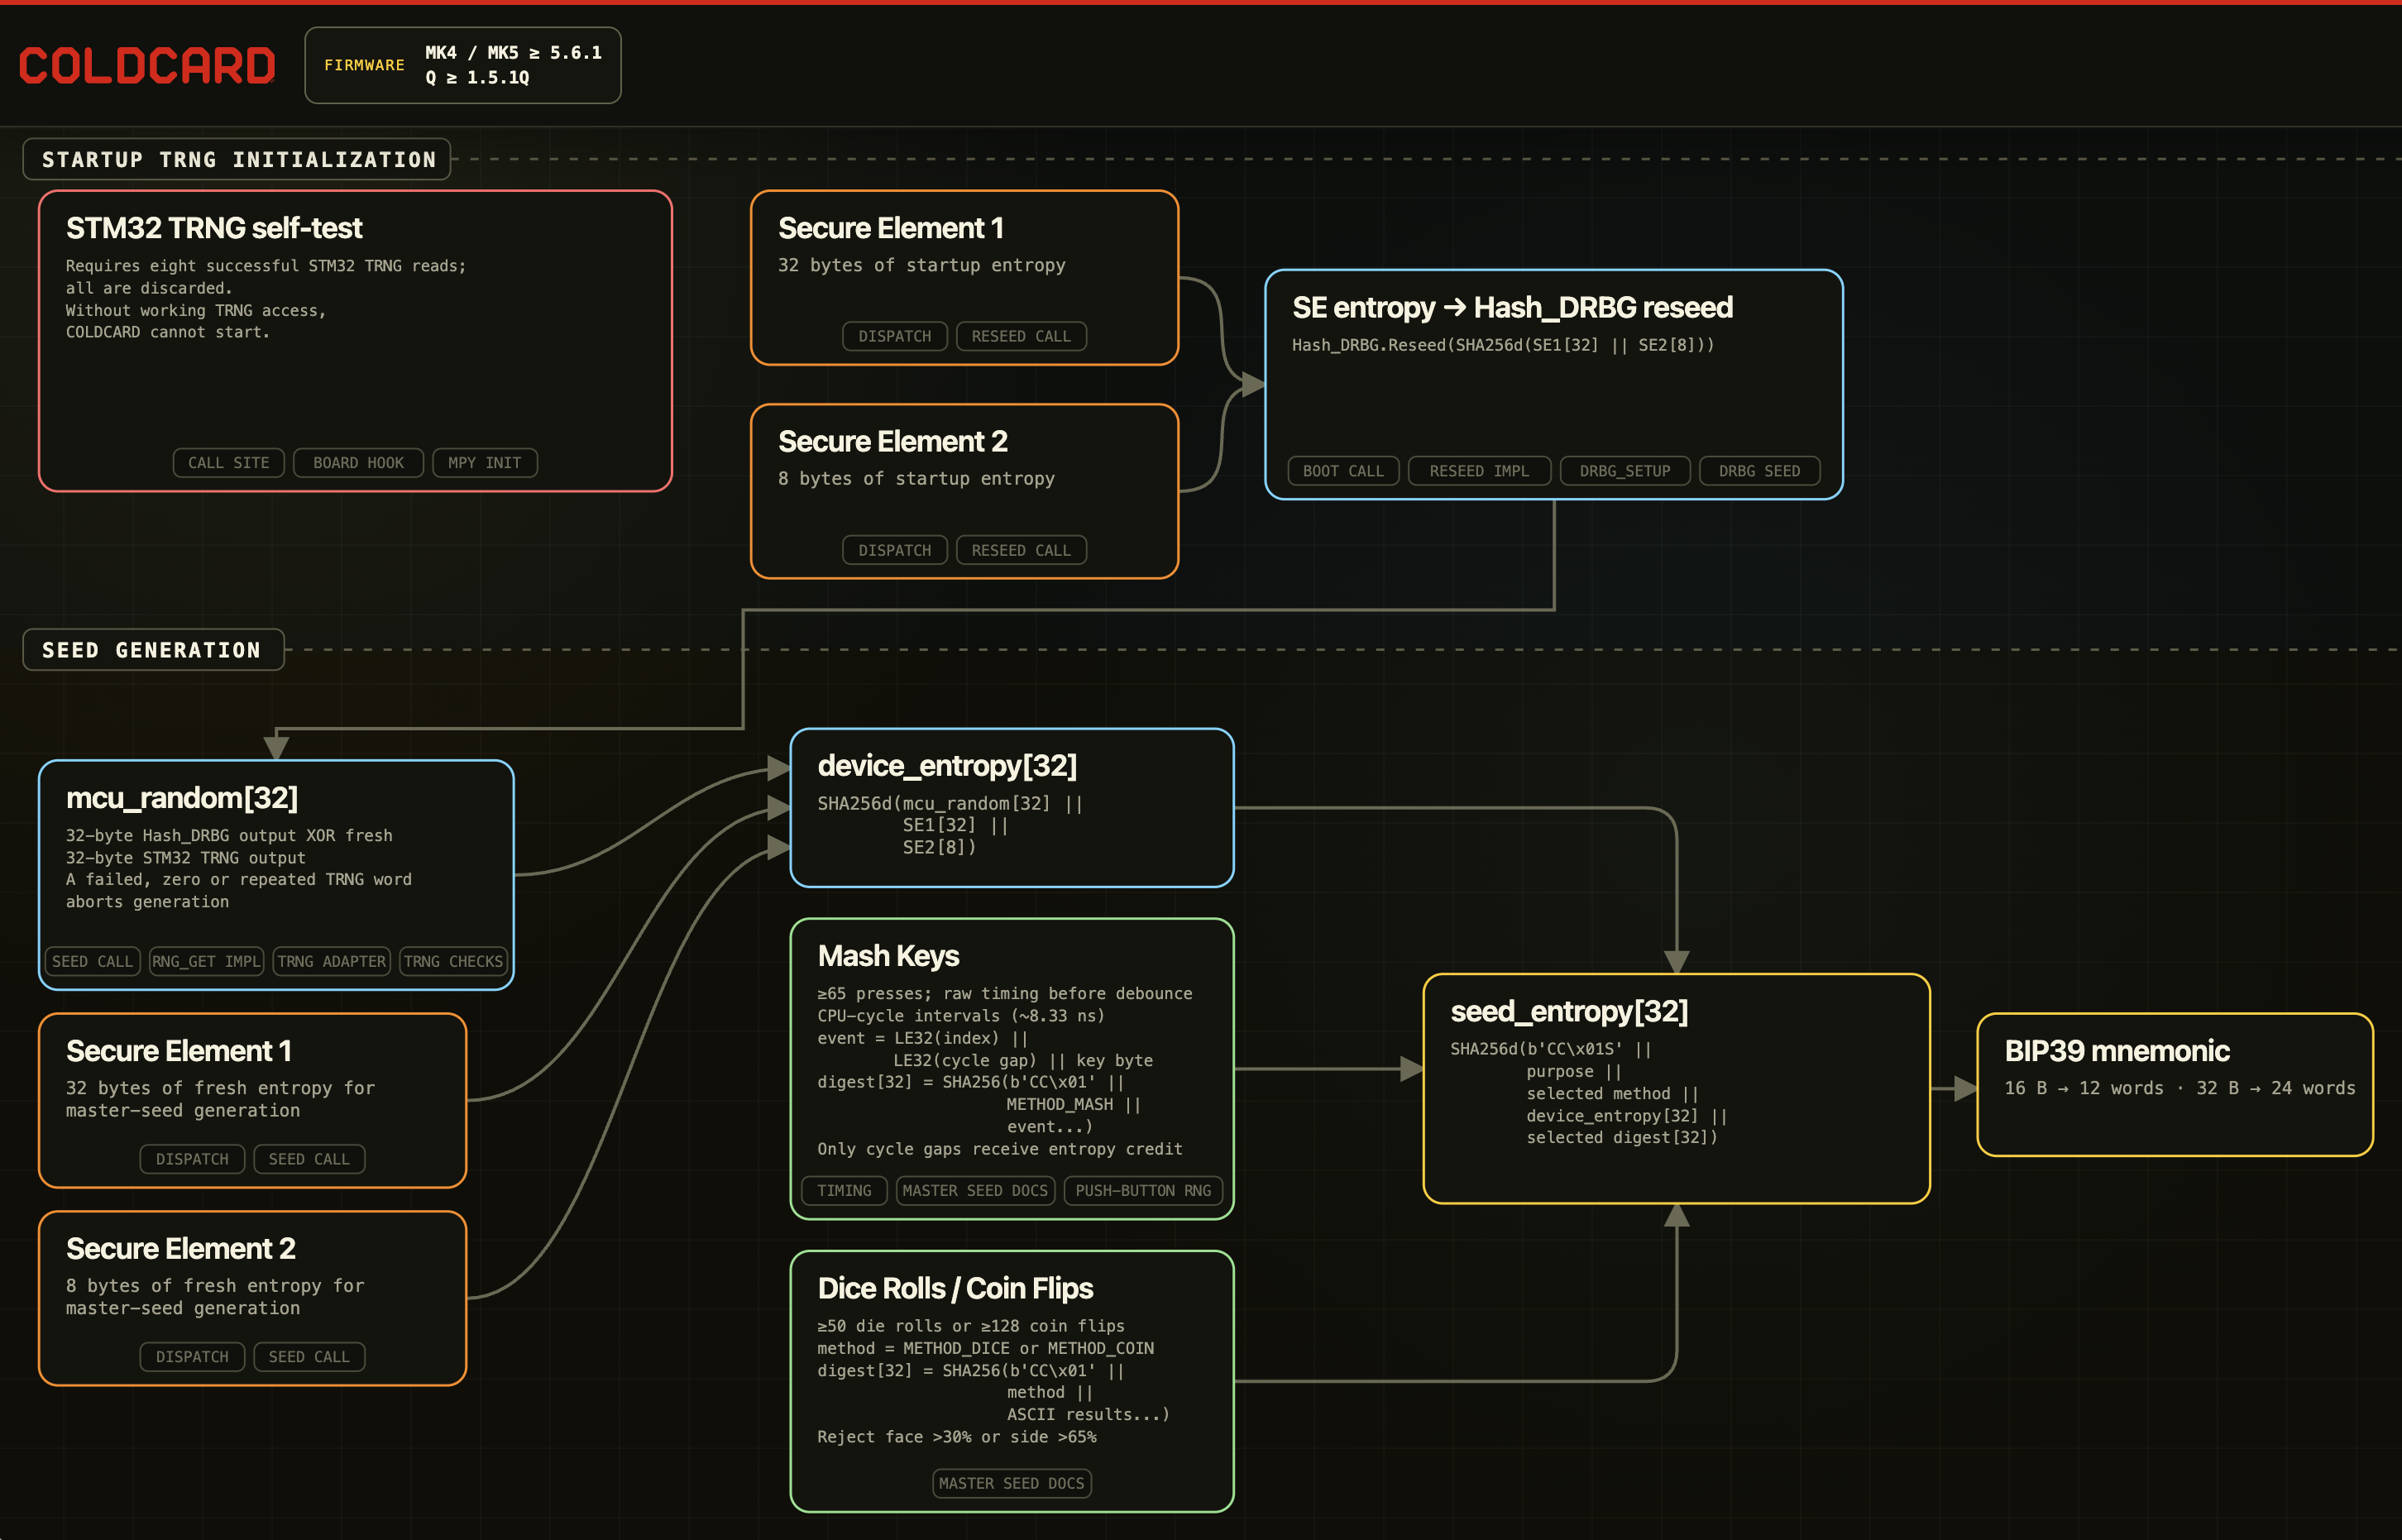
Task: Click '8 bytes of fresh entropy for' text
Action: tap(215, 1286)
